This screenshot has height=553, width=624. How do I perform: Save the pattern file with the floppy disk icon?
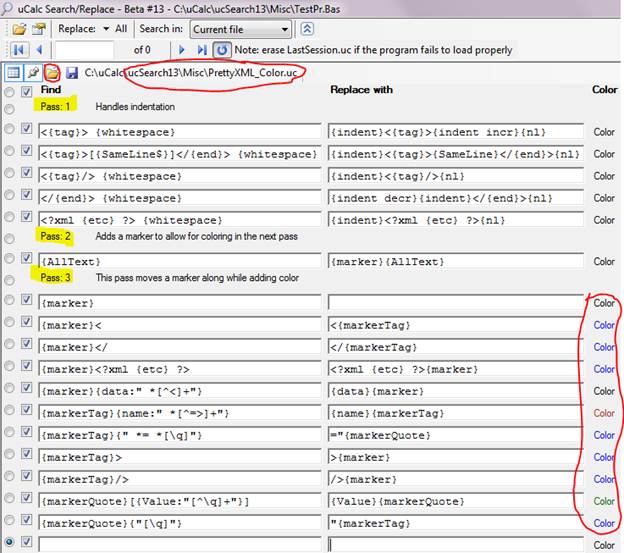[69, 72]
